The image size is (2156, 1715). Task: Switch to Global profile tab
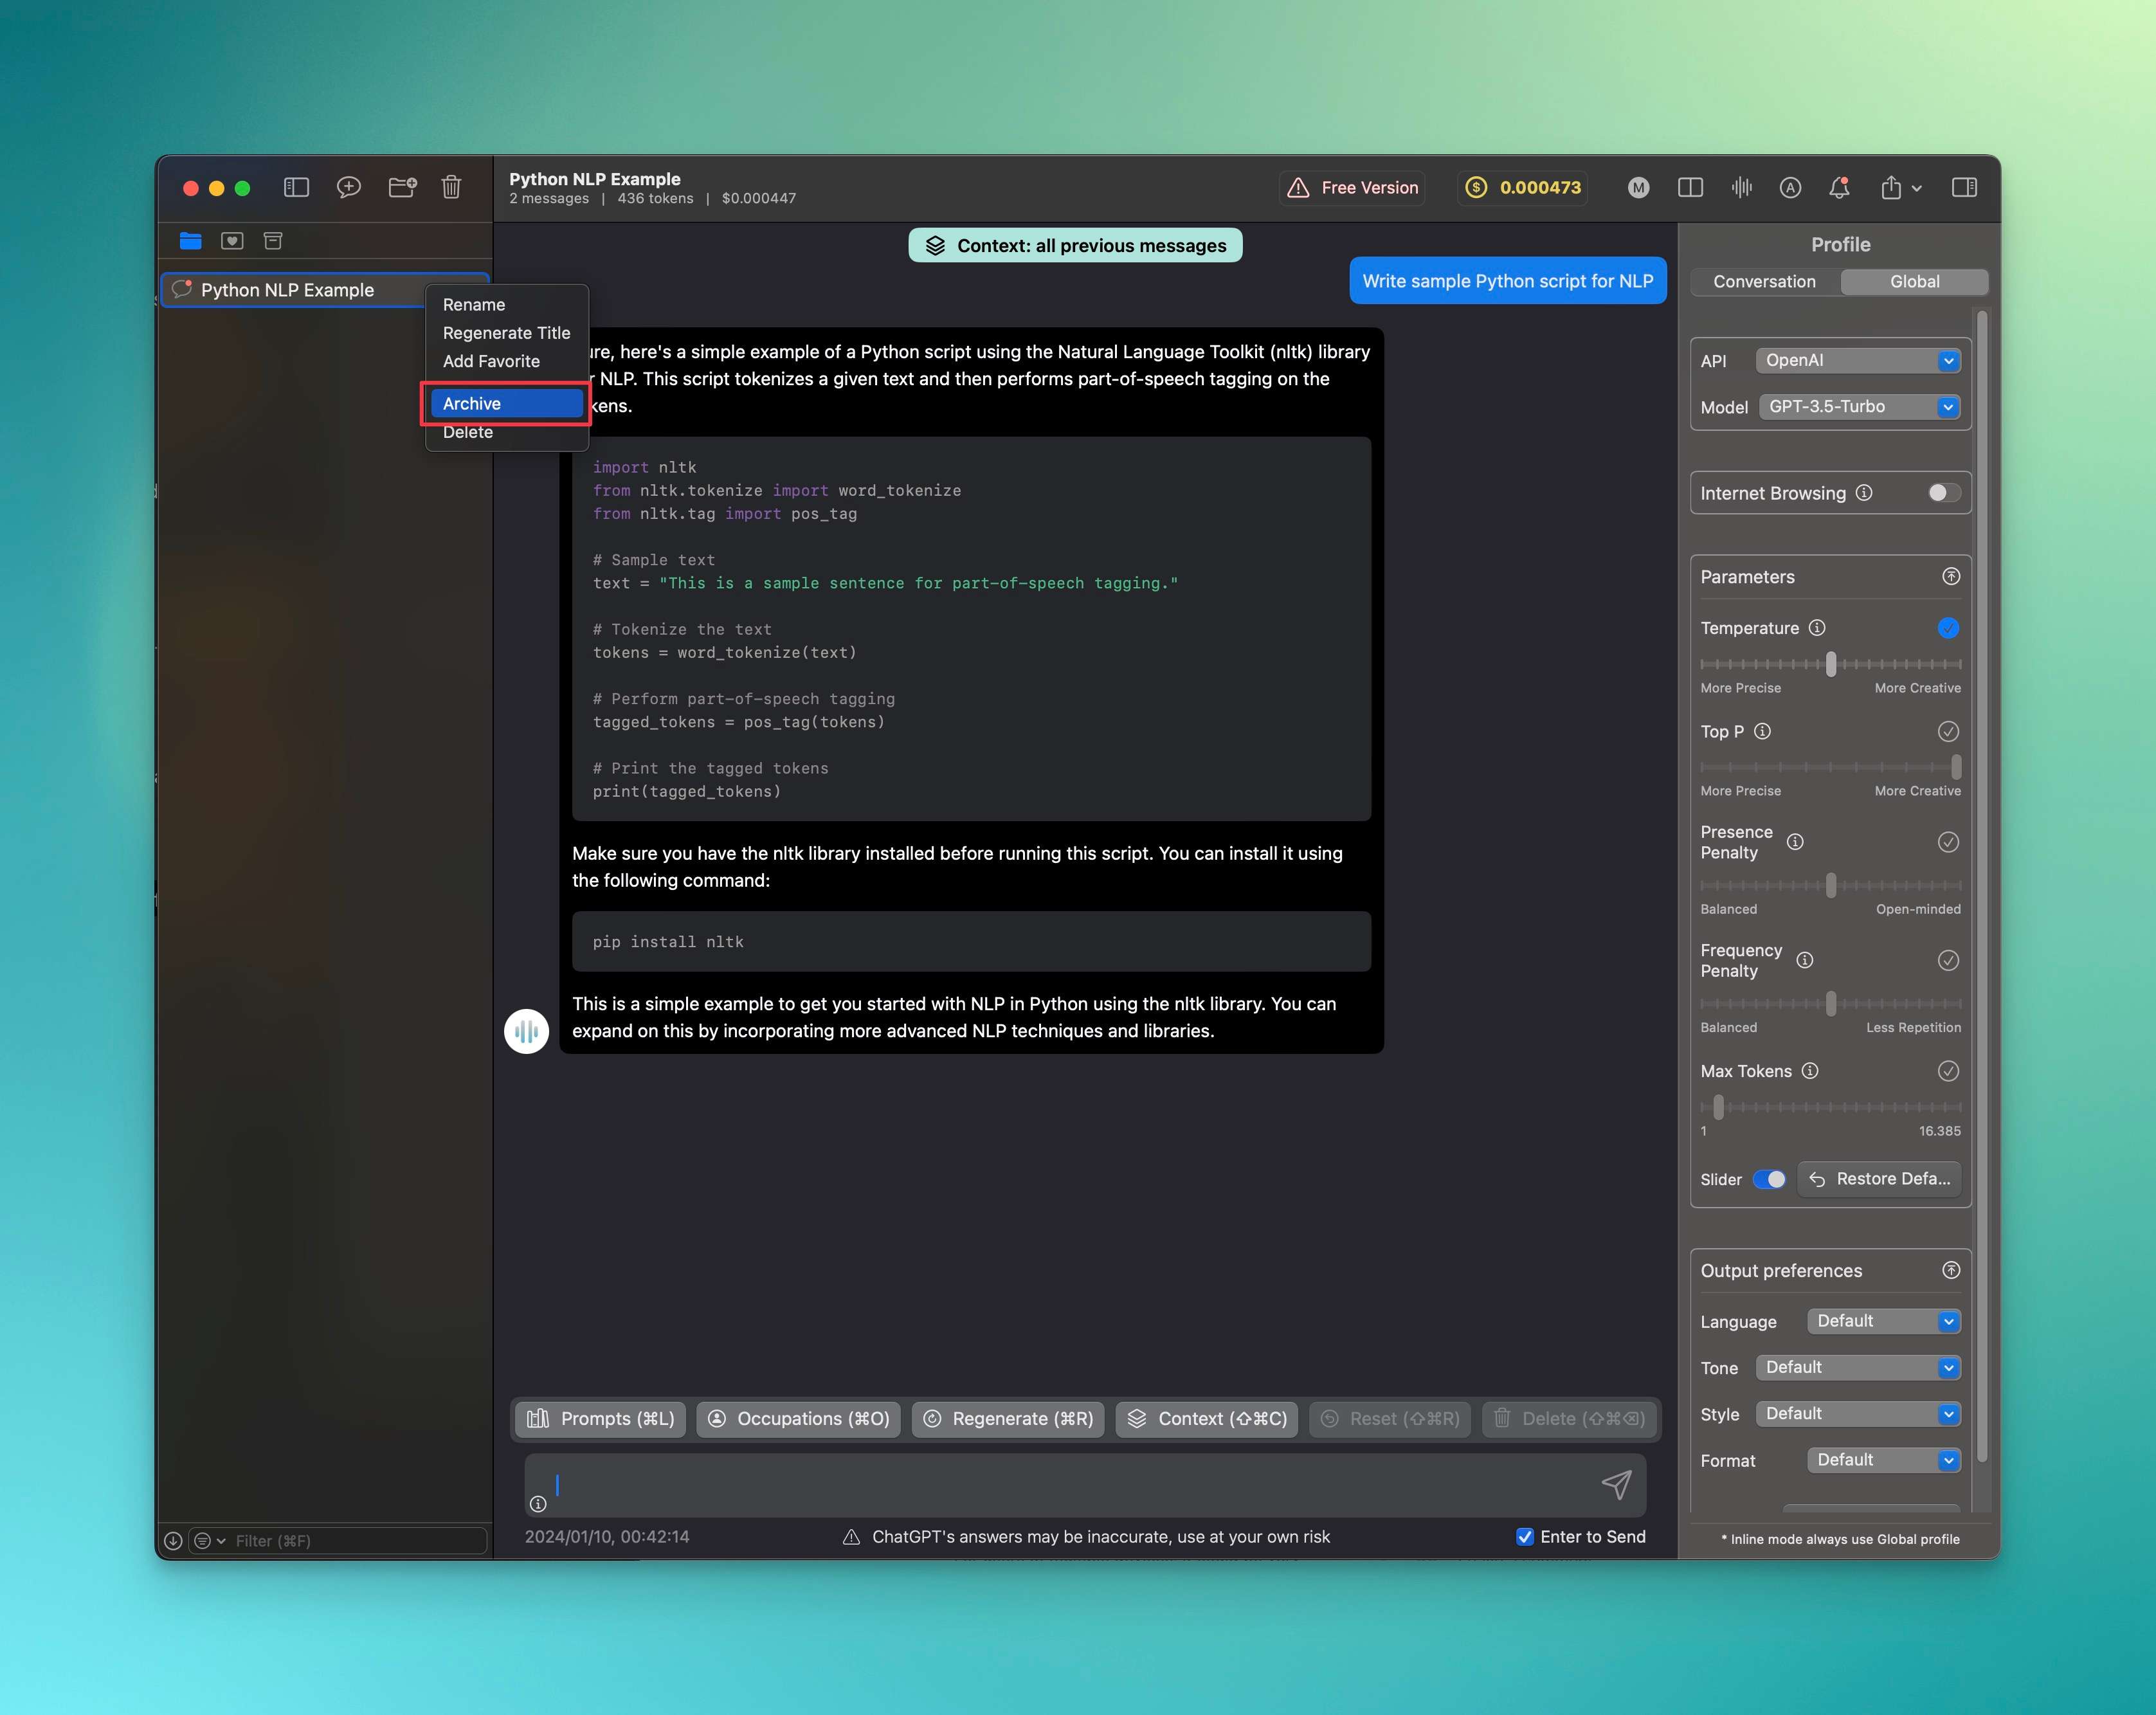(x=1914, y=282)
